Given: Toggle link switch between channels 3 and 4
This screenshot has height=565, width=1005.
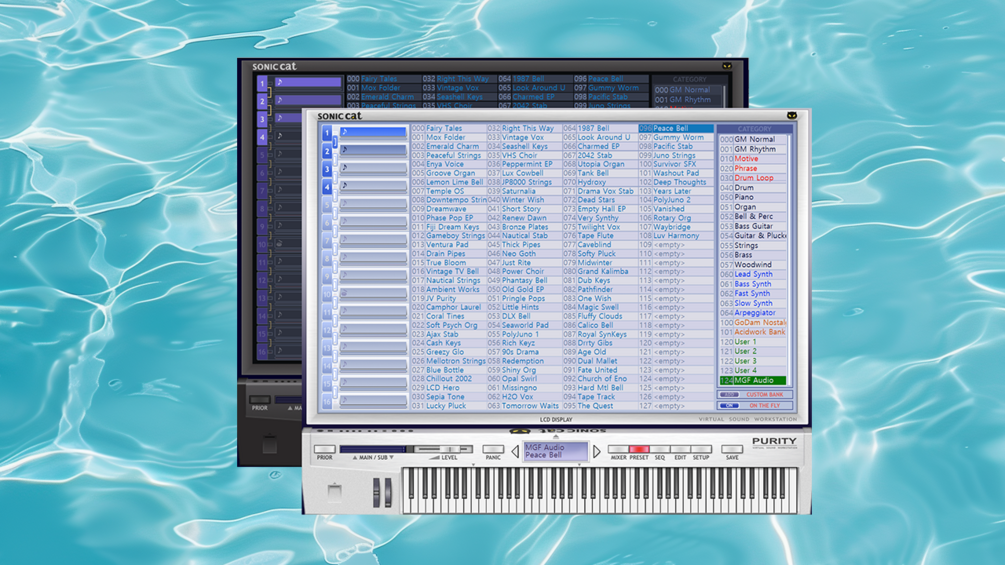Looking at the screenshot, I should (335, 178).
